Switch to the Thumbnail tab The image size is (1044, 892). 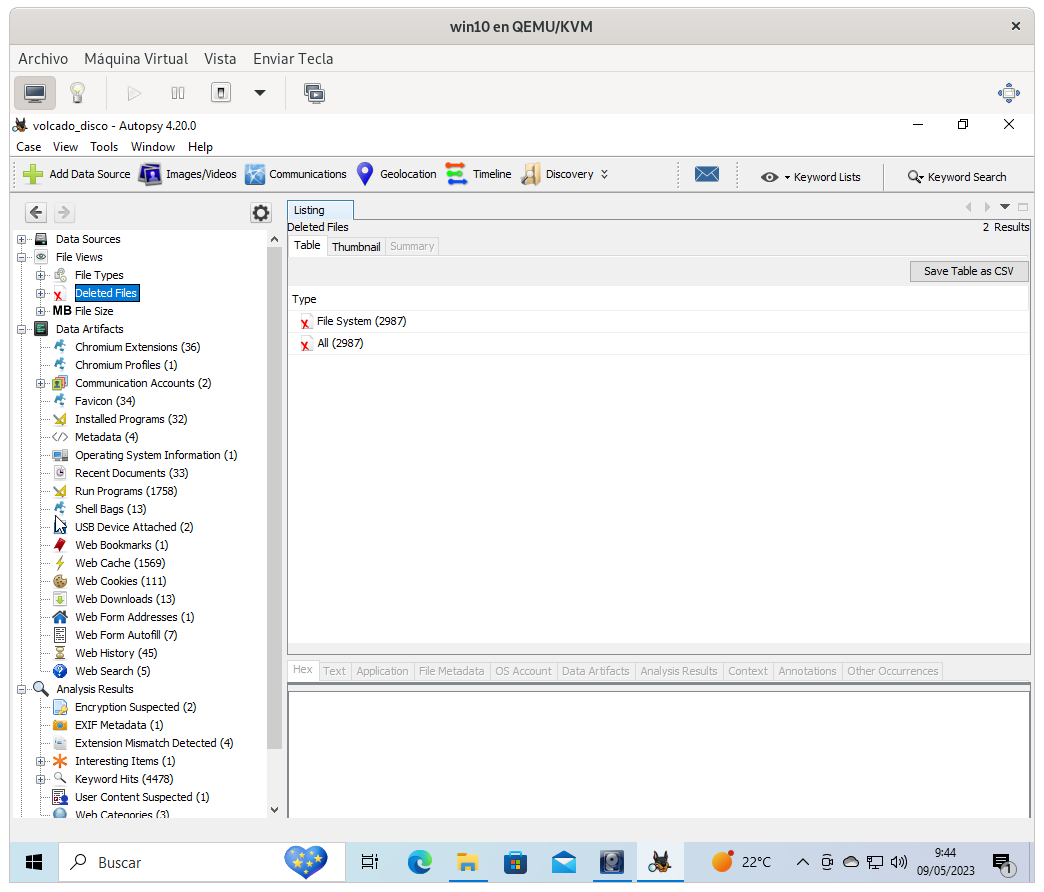click(356, 246)
